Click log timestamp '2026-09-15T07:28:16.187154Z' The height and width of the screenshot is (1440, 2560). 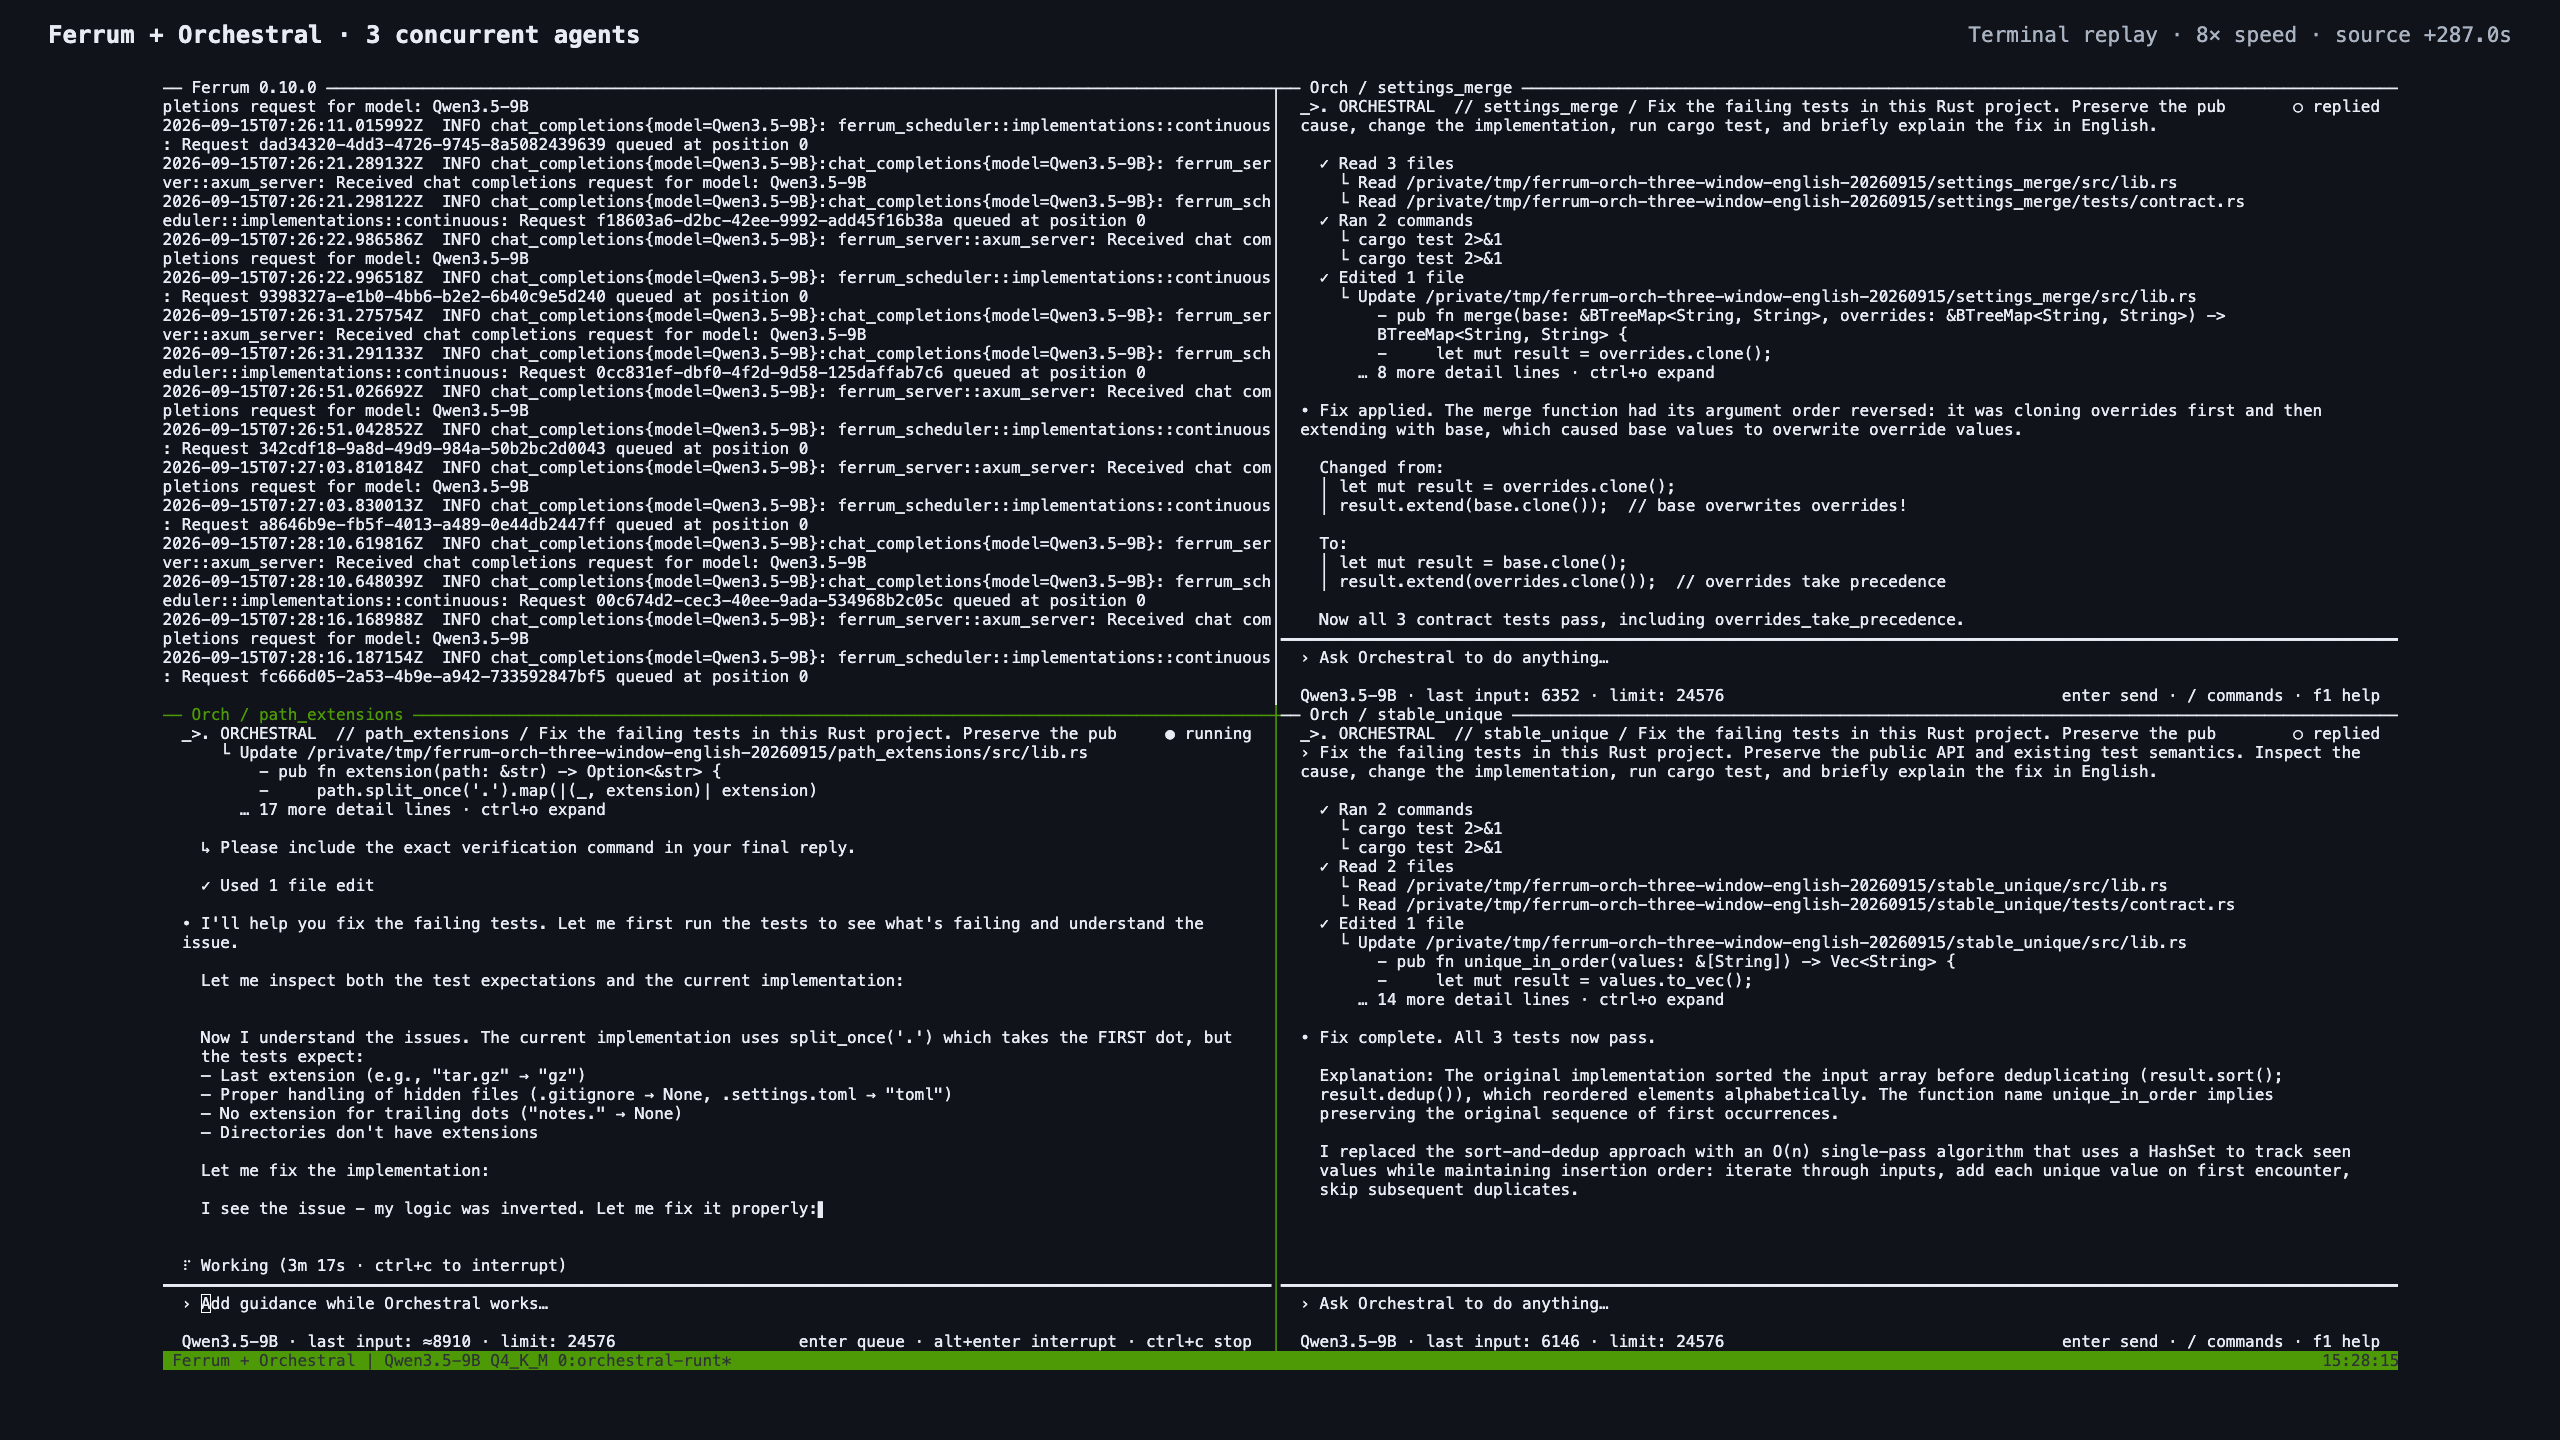click(x=293, y=658)
